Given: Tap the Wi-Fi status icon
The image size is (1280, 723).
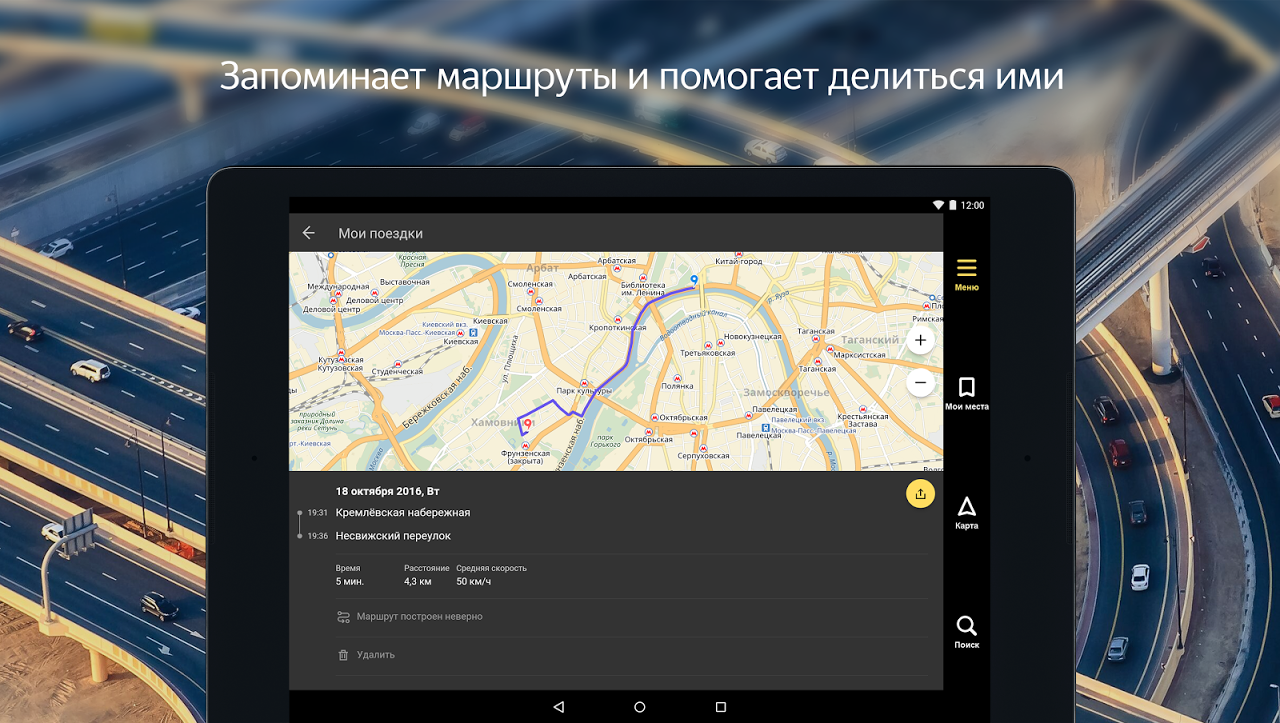Looking at the screenshot, I should click(938, 205).
